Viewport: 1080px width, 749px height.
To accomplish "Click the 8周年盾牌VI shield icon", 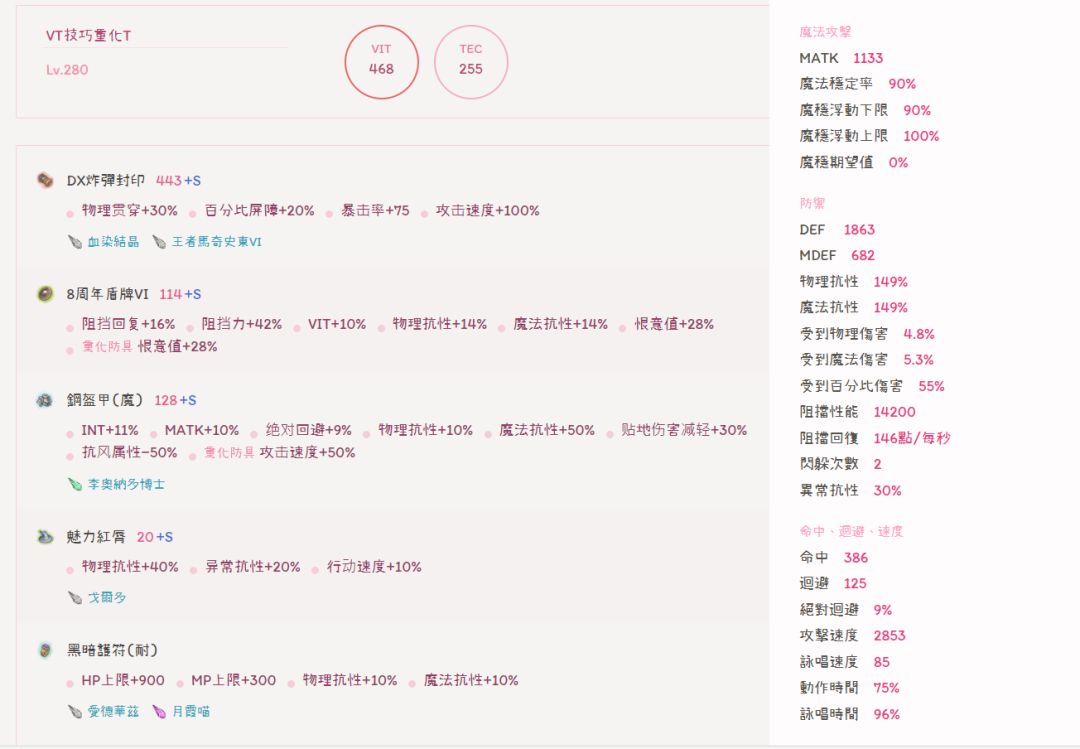I will click(x=45, y=294).
